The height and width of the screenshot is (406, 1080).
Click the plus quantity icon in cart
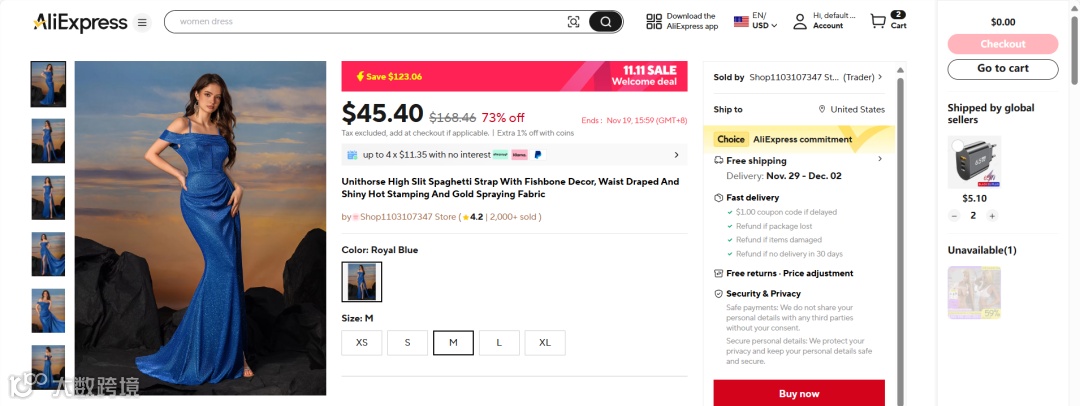click(992, 215)
